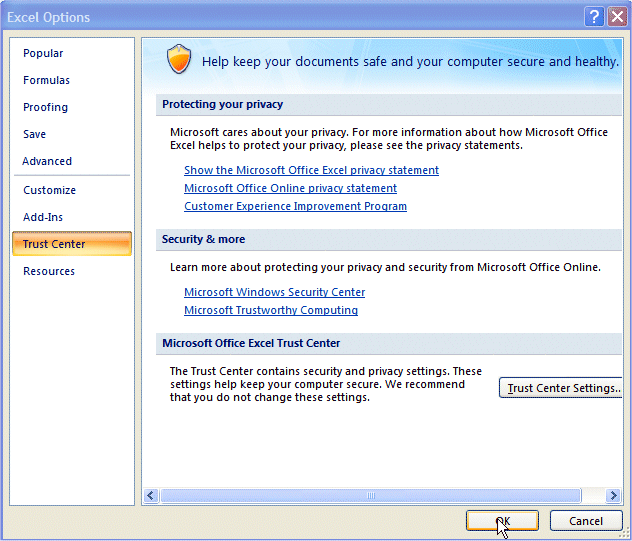Cancel the Excel Options dialog
This screenshot has width=632, height=541.
(x=586, y=521)
